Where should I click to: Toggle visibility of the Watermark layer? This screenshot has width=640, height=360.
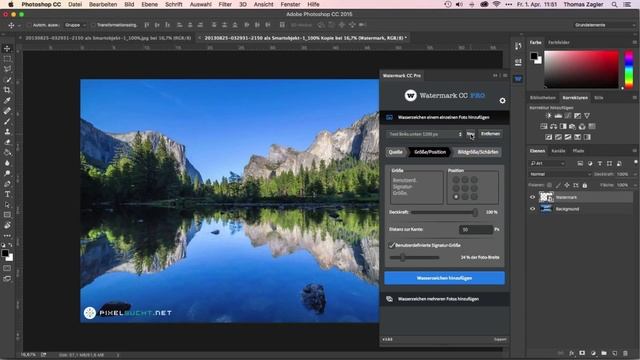pyautogui.click(x=532, y=197)
